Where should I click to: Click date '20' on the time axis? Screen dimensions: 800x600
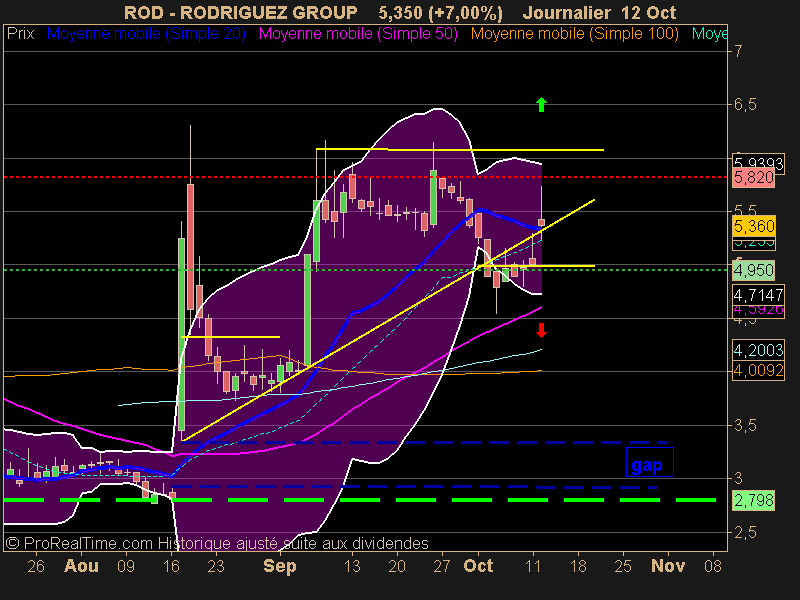tap(397, 566)
